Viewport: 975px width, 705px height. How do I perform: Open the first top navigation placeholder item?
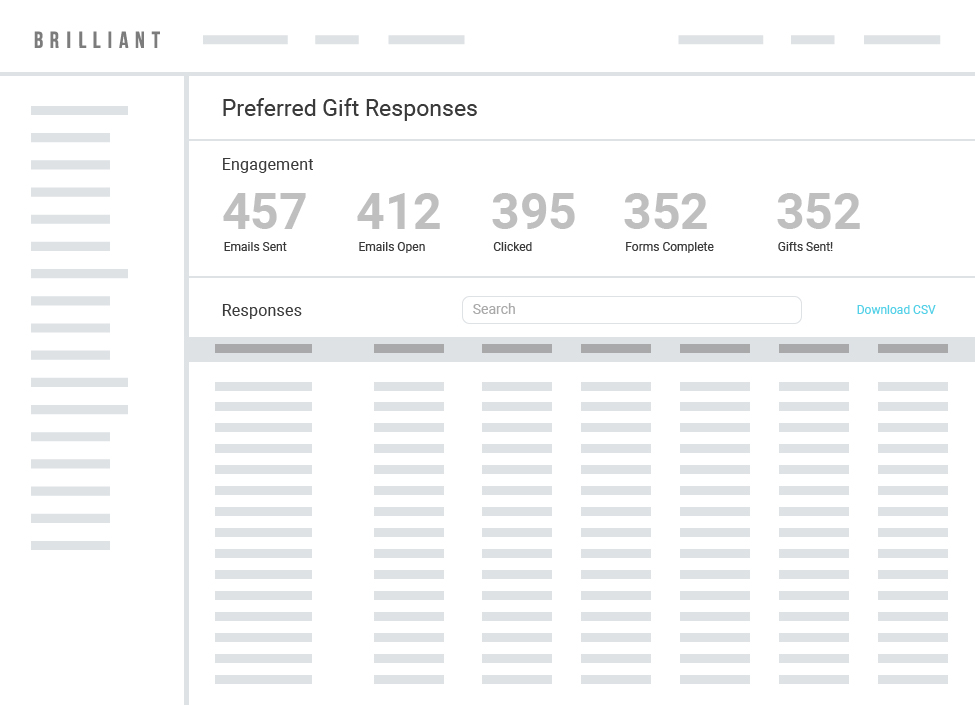pyautogui.click(x=245, y=40)
